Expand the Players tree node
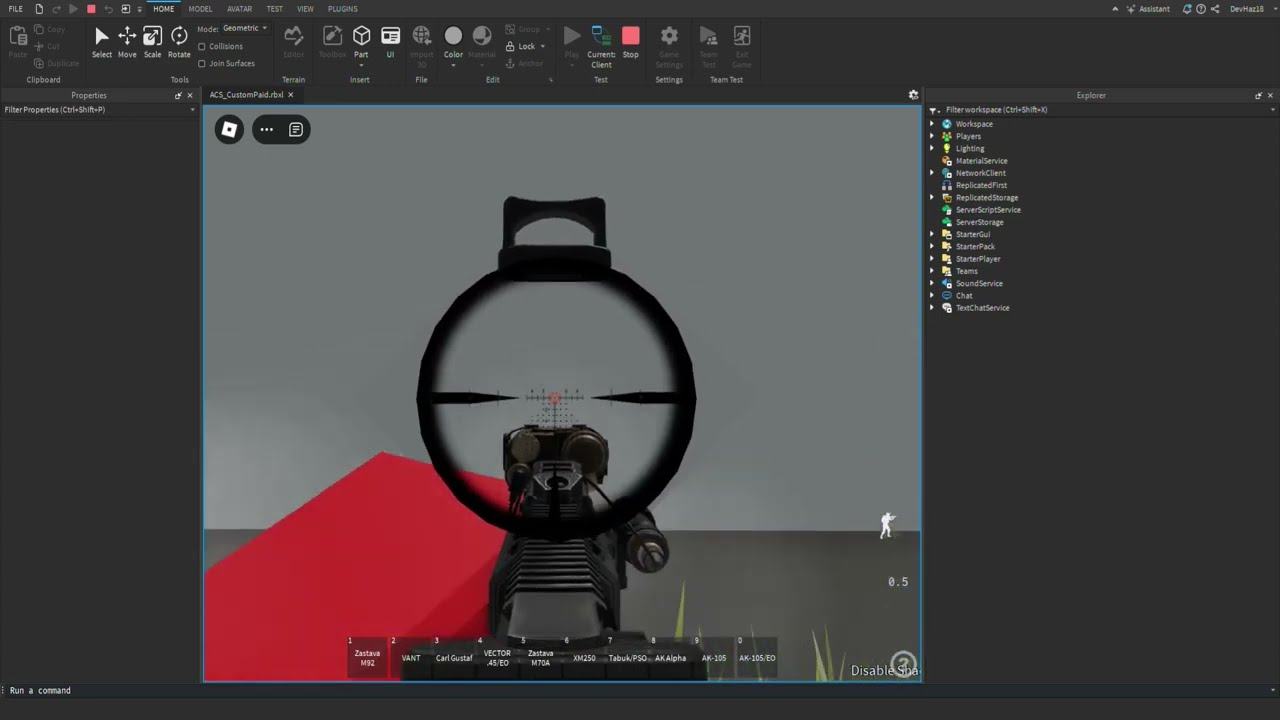1280x720 pixels. coord(932,136)
